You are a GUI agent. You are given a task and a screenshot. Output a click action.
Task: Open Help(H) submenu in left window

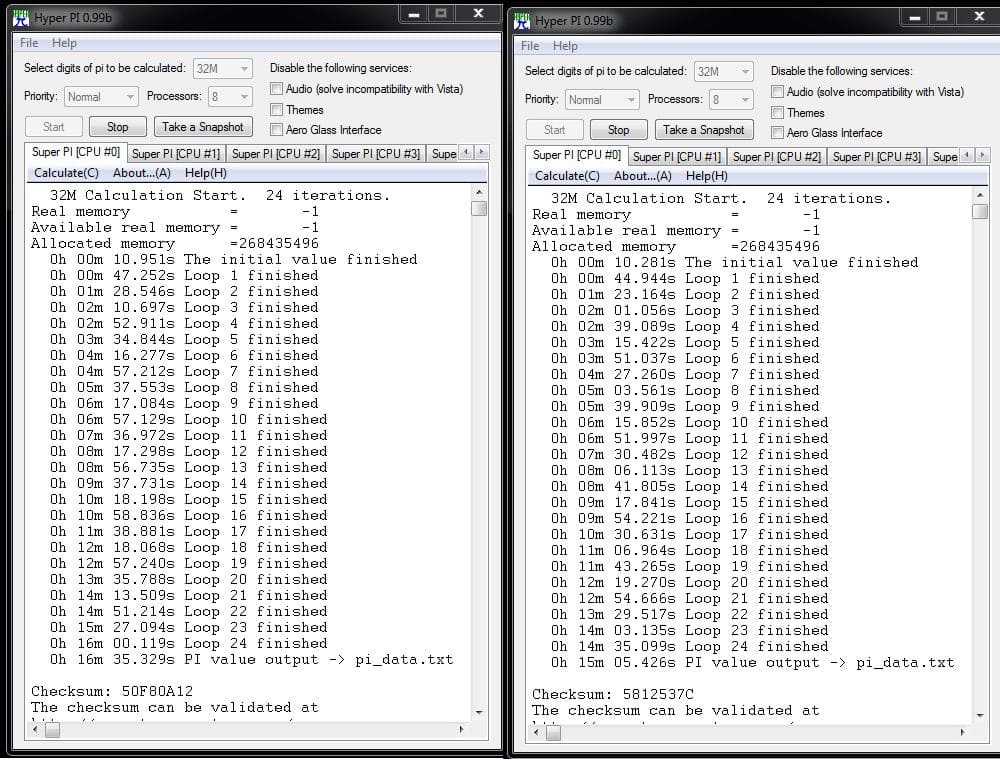click(x=205, y=173)
